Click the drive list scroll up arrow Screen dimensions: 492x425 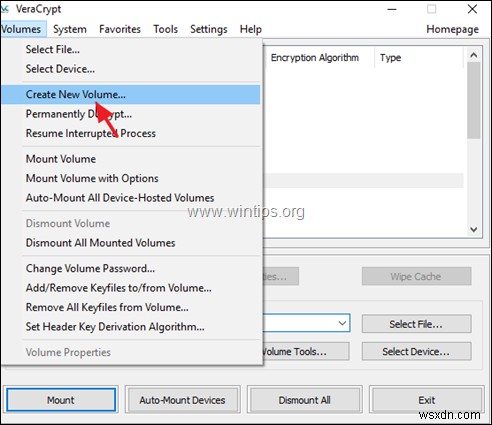[x=474, y=55]
